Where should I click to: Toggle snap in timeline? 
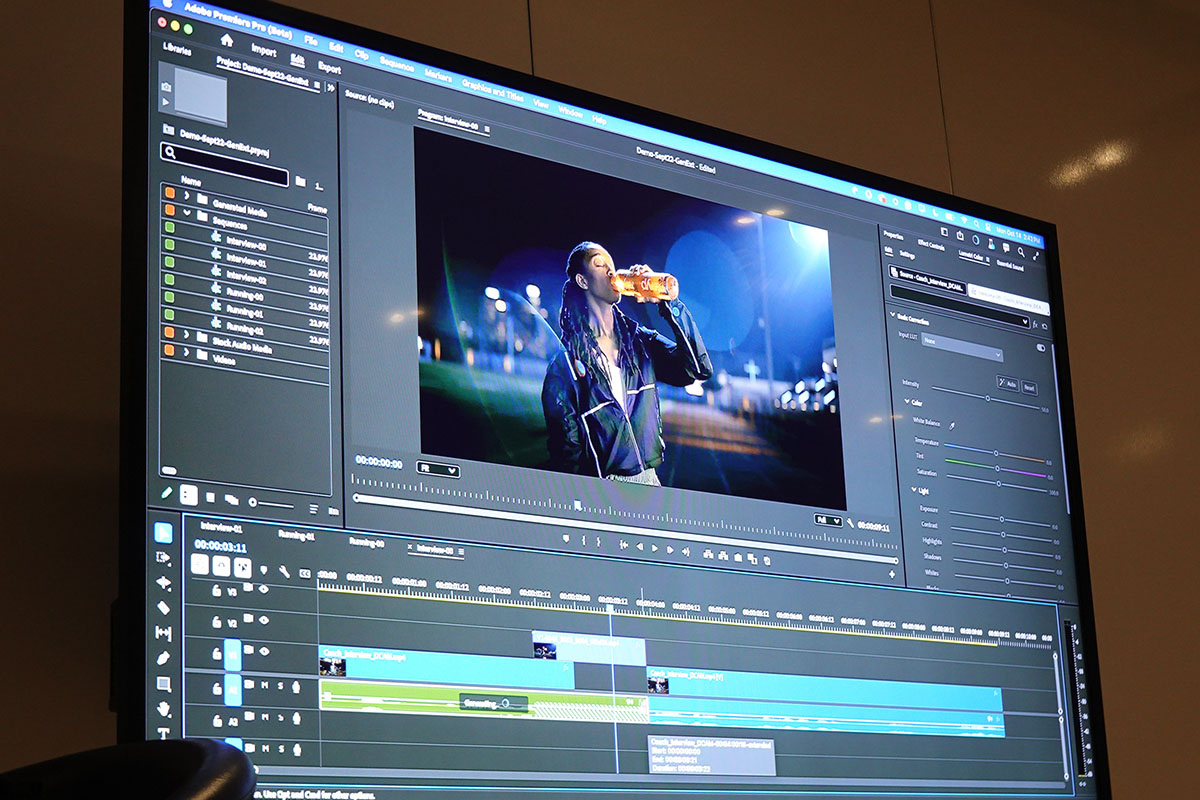tap(221, 566)
